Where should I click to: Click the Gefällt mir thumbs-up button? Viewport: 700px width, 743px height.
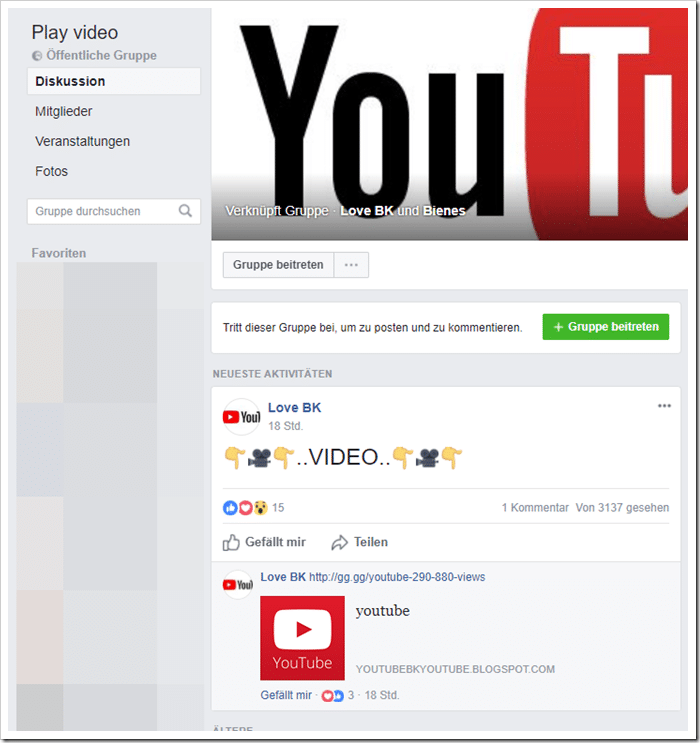click(264, 542)
